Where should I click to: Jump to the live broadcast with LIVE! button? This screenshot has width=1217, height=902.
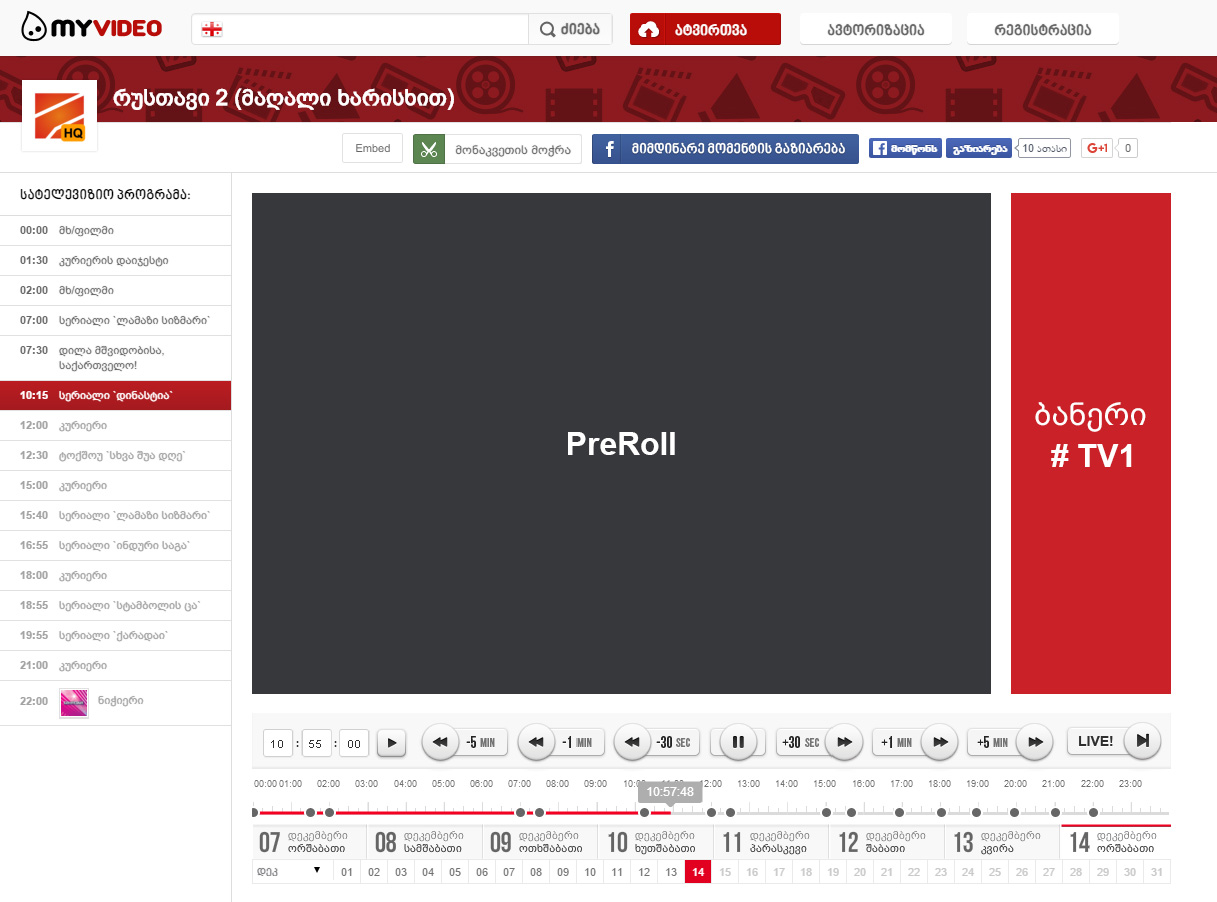pos(1112,741)
